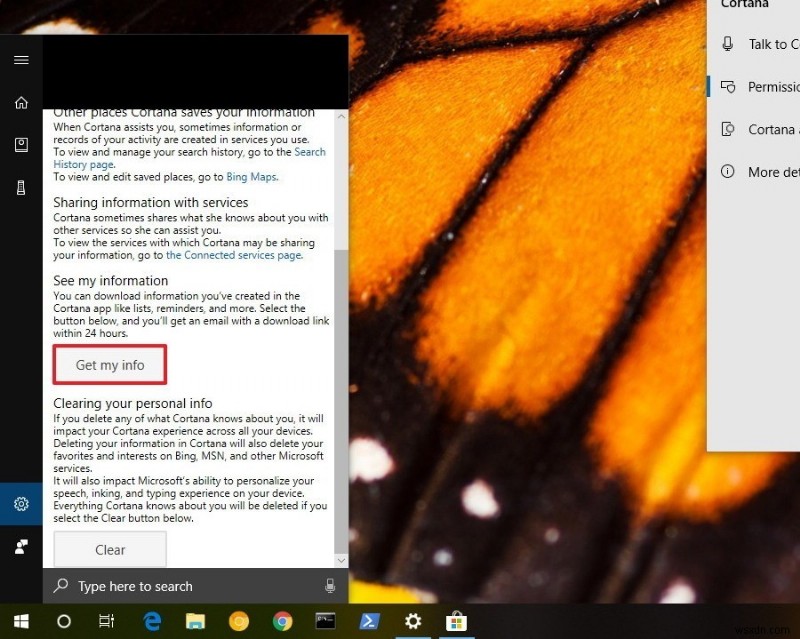Open the Connected services page link
Image resolution: width=800 pixels, height=639 pixels.
coord(234,255)
